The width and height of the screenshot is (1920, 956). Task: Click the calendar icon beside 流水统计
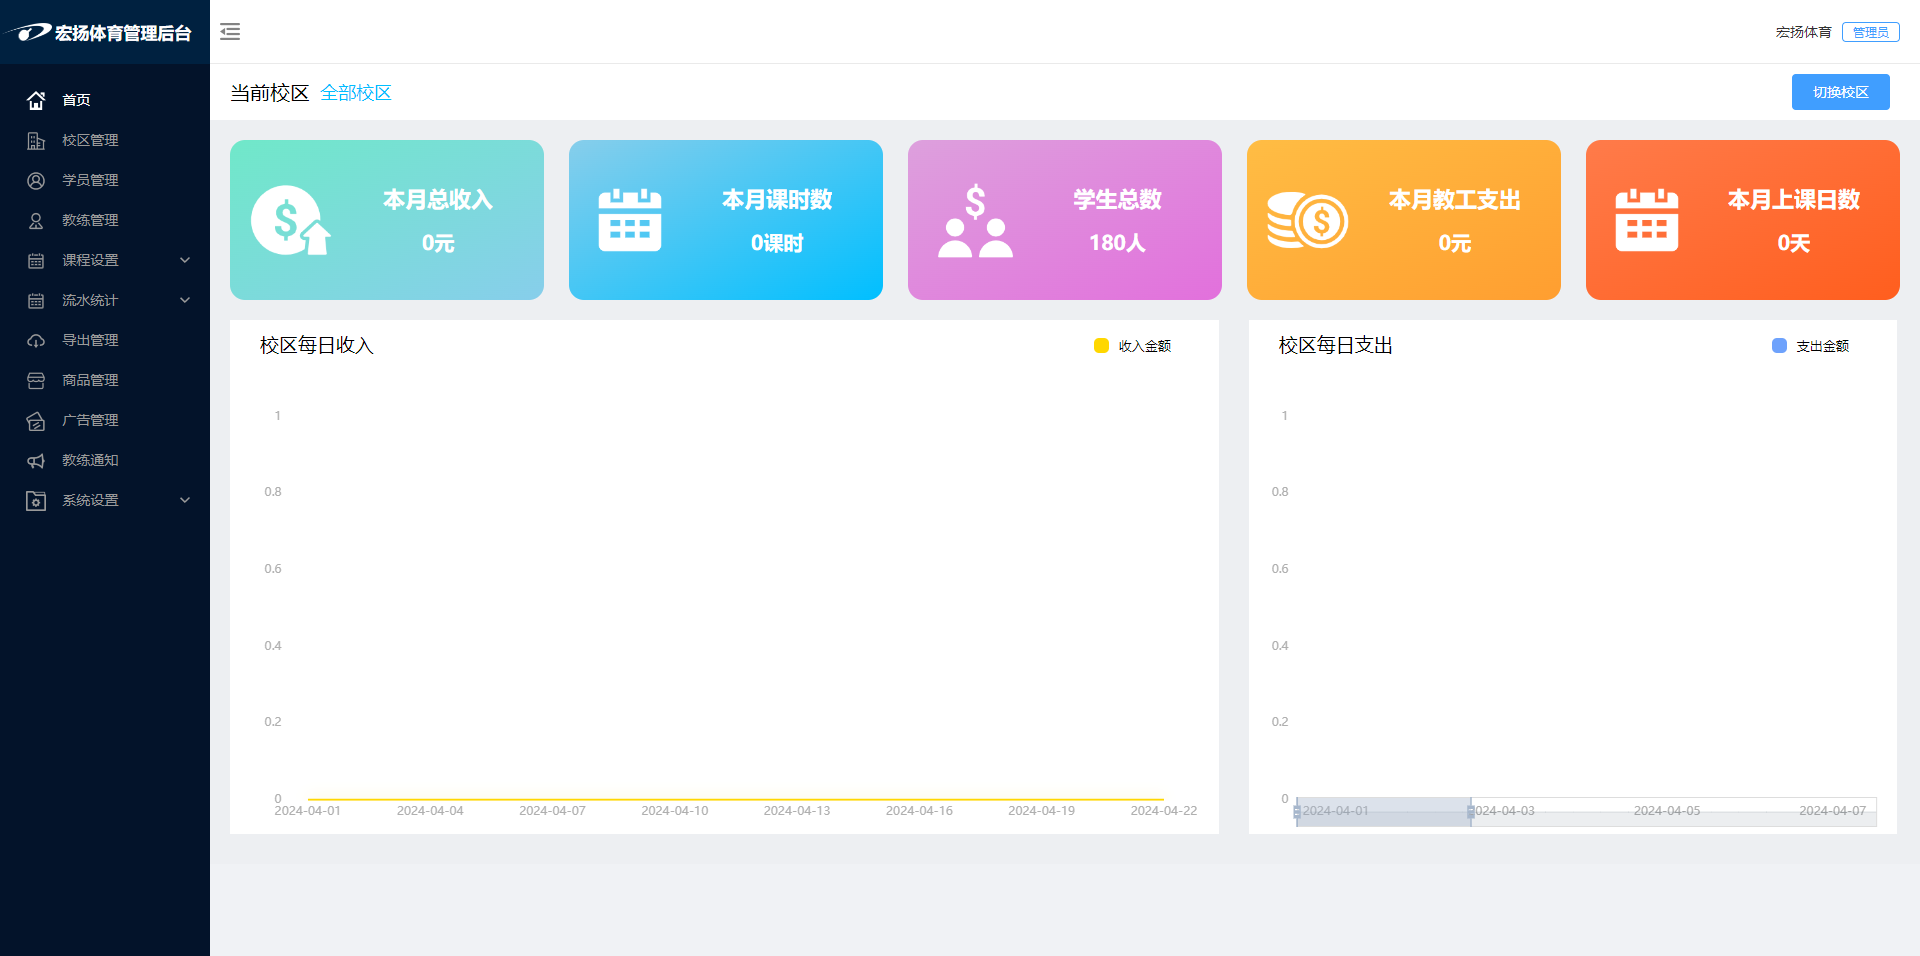coord(36,300)
